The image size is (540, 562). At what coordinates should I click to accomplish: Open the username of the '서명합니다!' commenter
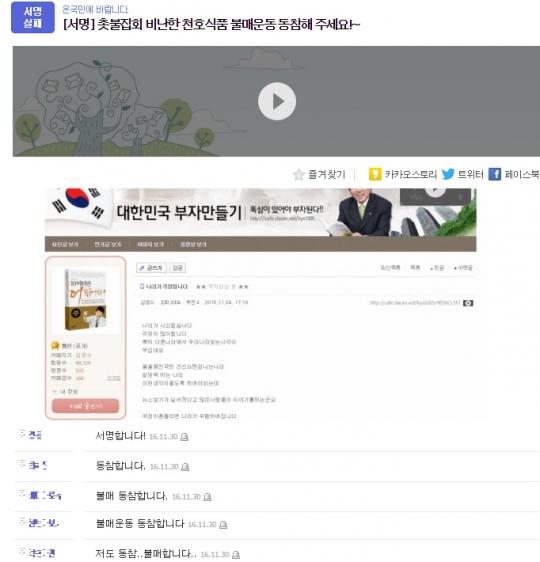pyautogui.click(x=35, y=435)
